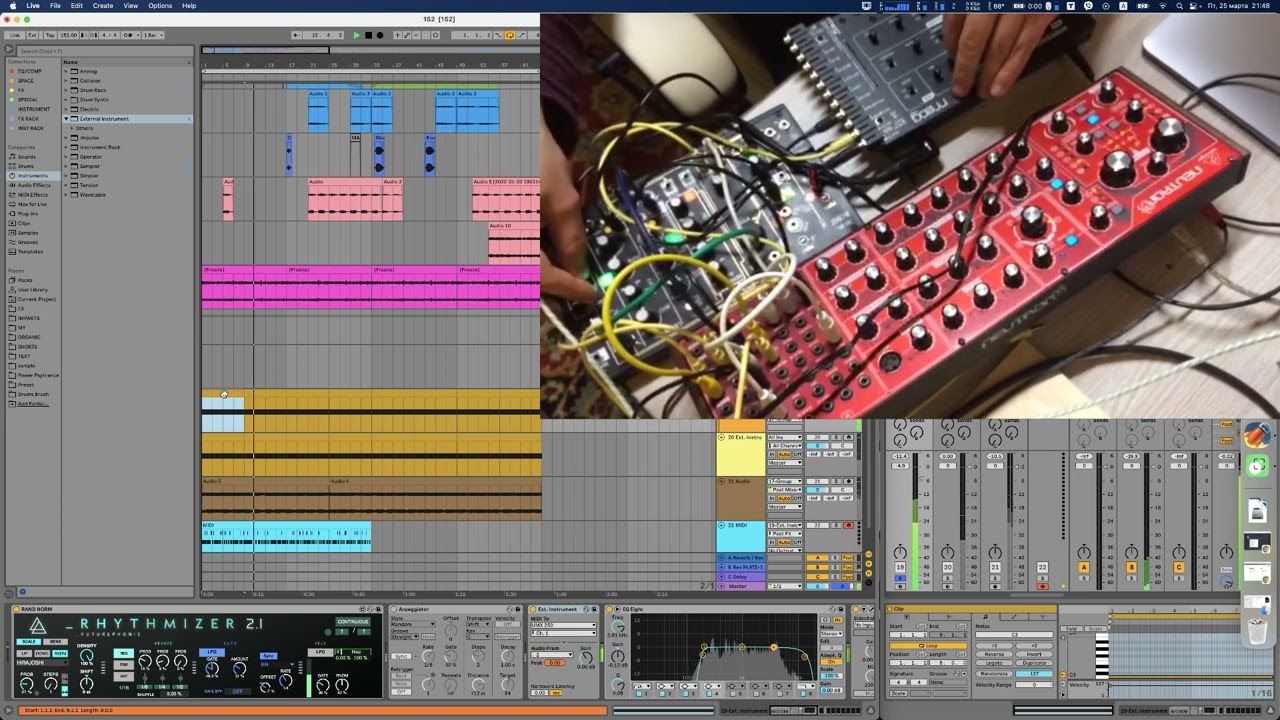The image size is (1280, 720).
Task: Click the Randomize button in Notes panel
Action: 994,674
